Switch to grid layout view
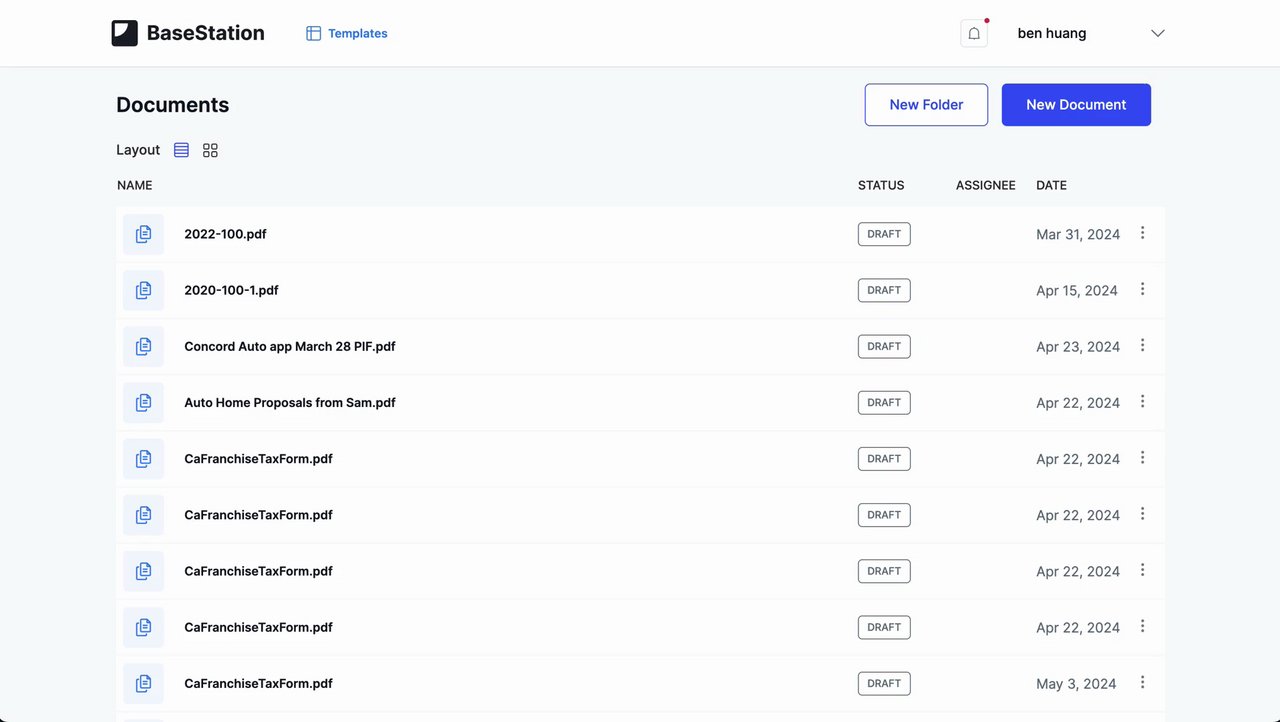Image resolution: width=1280 pixels, height=722 pixels. [x=210, y=150]
